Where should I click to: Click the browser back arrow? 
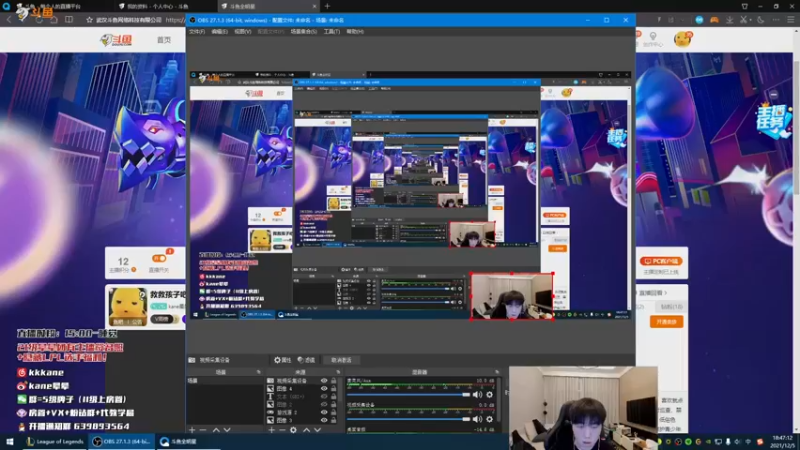pyautogui.click(x=9, y=20)
